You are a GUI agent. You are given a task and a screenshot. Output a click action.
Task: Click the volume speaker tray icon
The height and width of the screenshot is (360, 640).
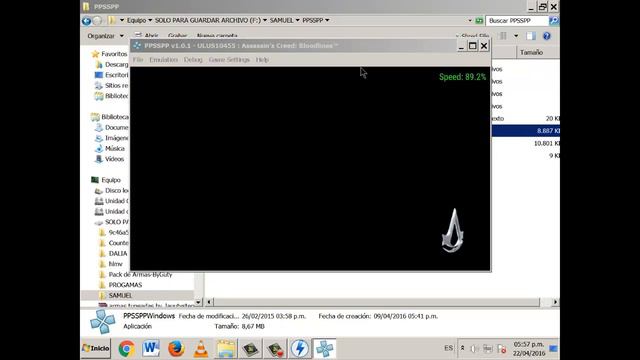point(474,349)
